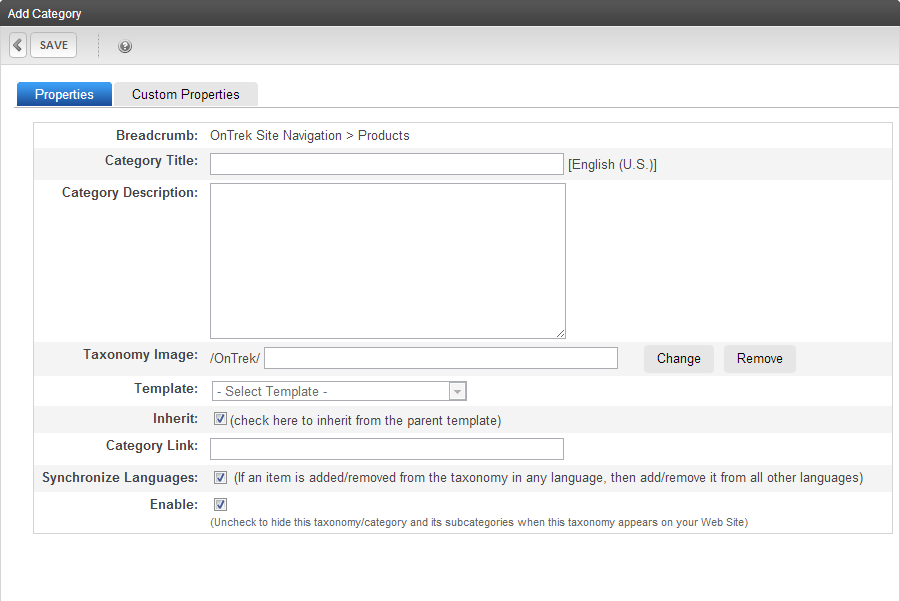
Task: Focus the Category Title text field
Action: pyautogui.click(x=387, y=164)
